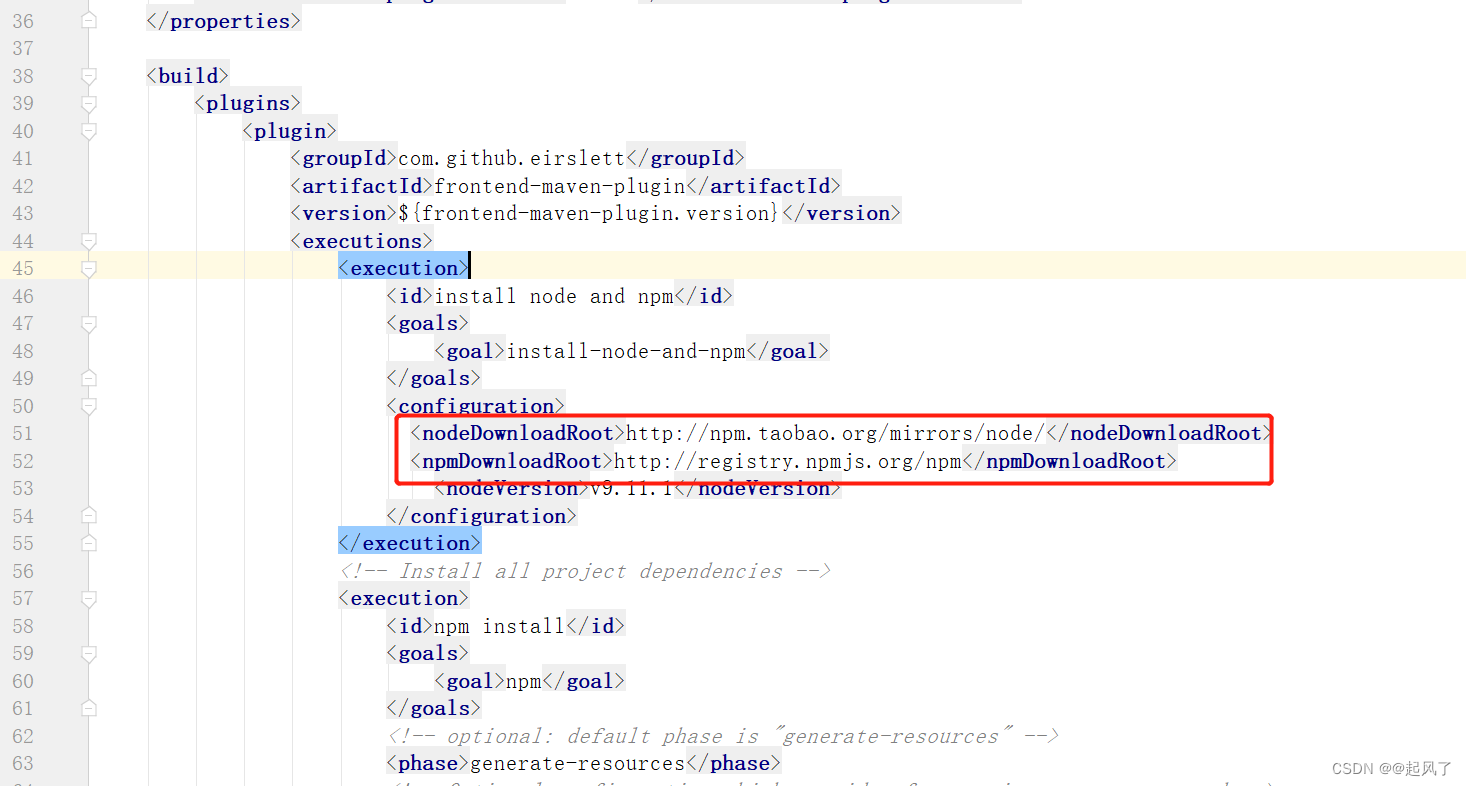Click the frontend-maven-plugin artifactId value
This screenshot has height=786, width=1466.
coord(560,186)
